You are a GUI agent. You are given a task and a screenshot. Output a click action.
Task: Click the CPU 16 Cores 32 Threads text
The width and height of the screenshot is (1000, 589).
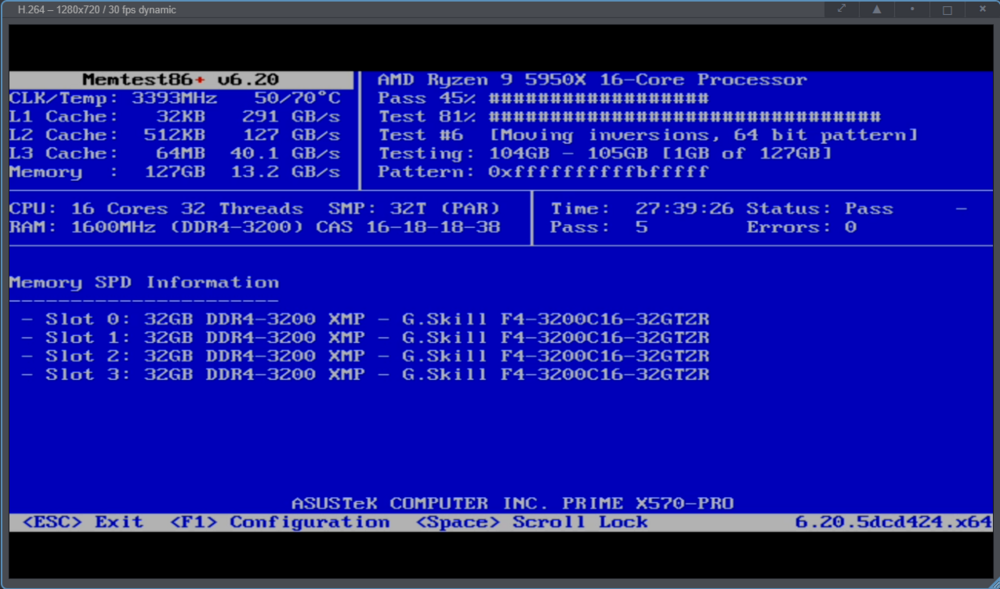pos(156,209)
